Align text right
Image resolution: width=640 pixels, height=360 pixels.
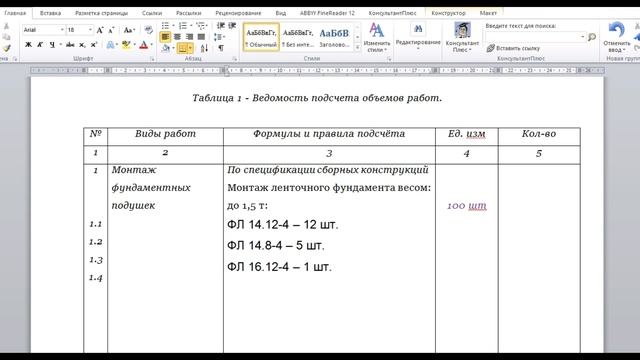click(189, 37)
